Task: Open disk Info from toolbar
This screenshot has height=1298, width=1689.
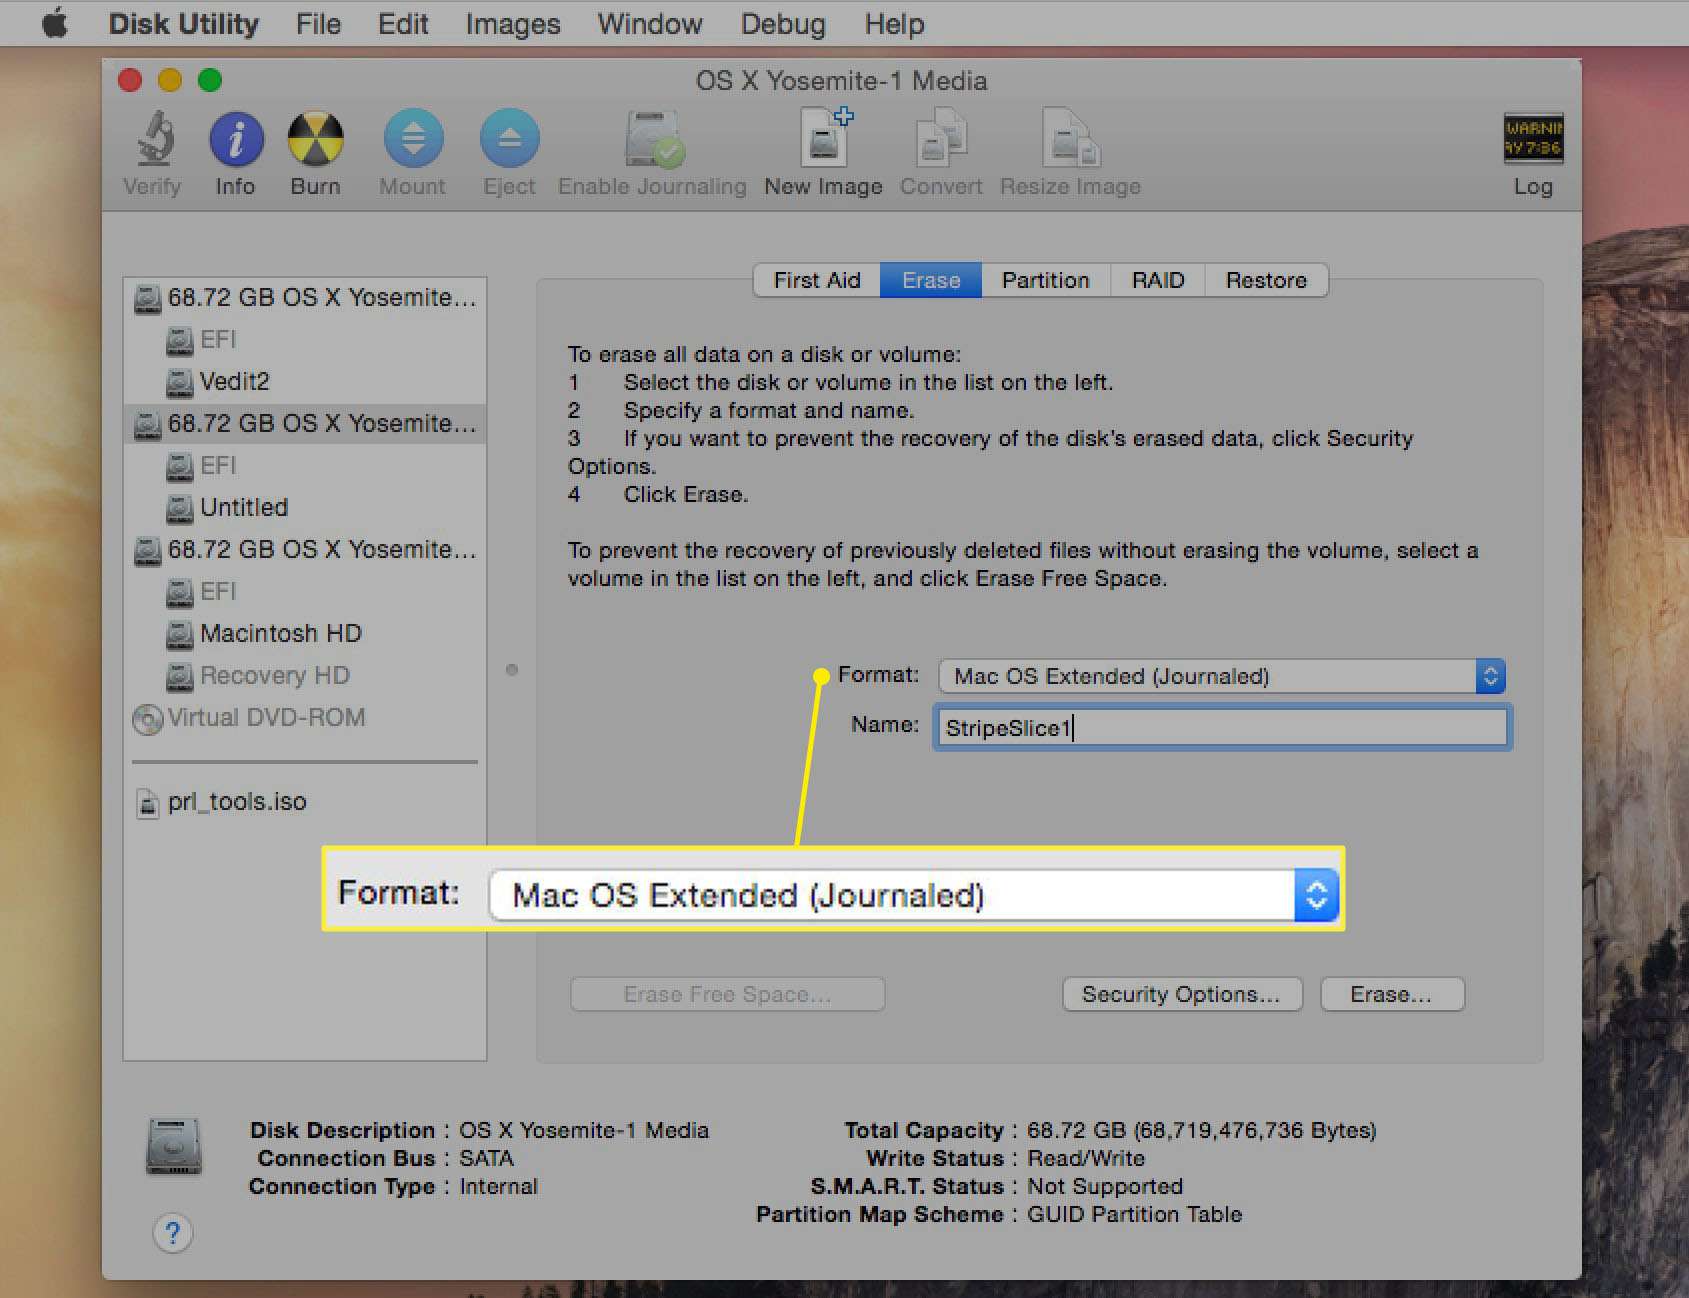Action: (x=236, y=138)
